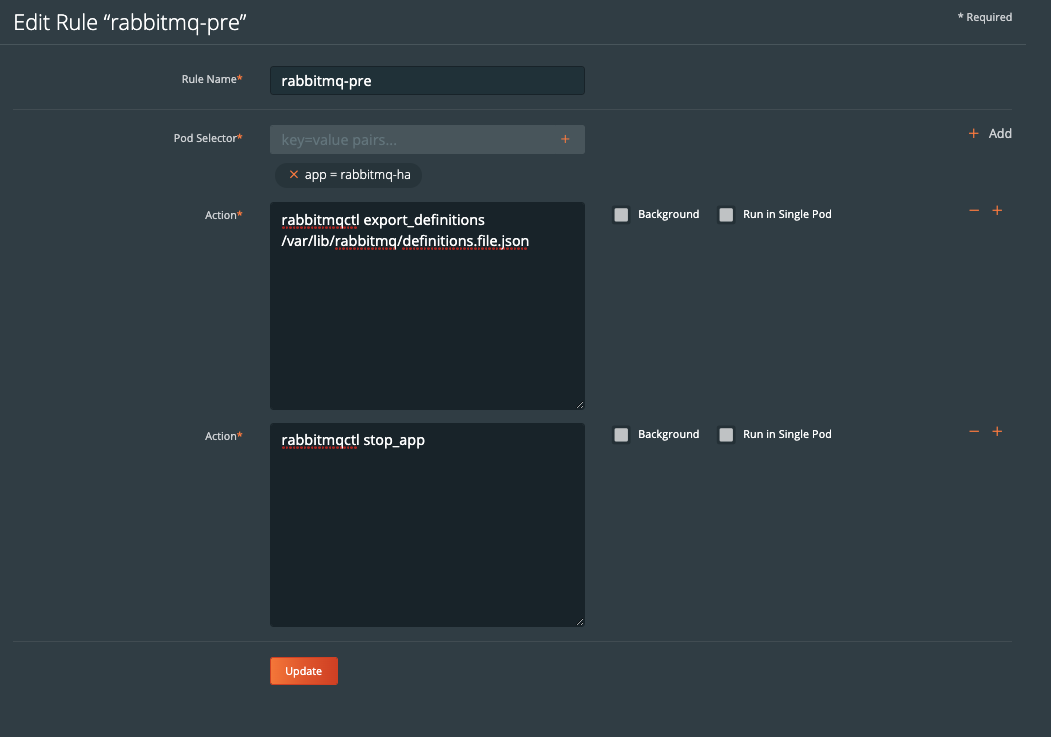Enable Background for the stop_app action
Screen dimensions: 1051x737
(621, 434)
